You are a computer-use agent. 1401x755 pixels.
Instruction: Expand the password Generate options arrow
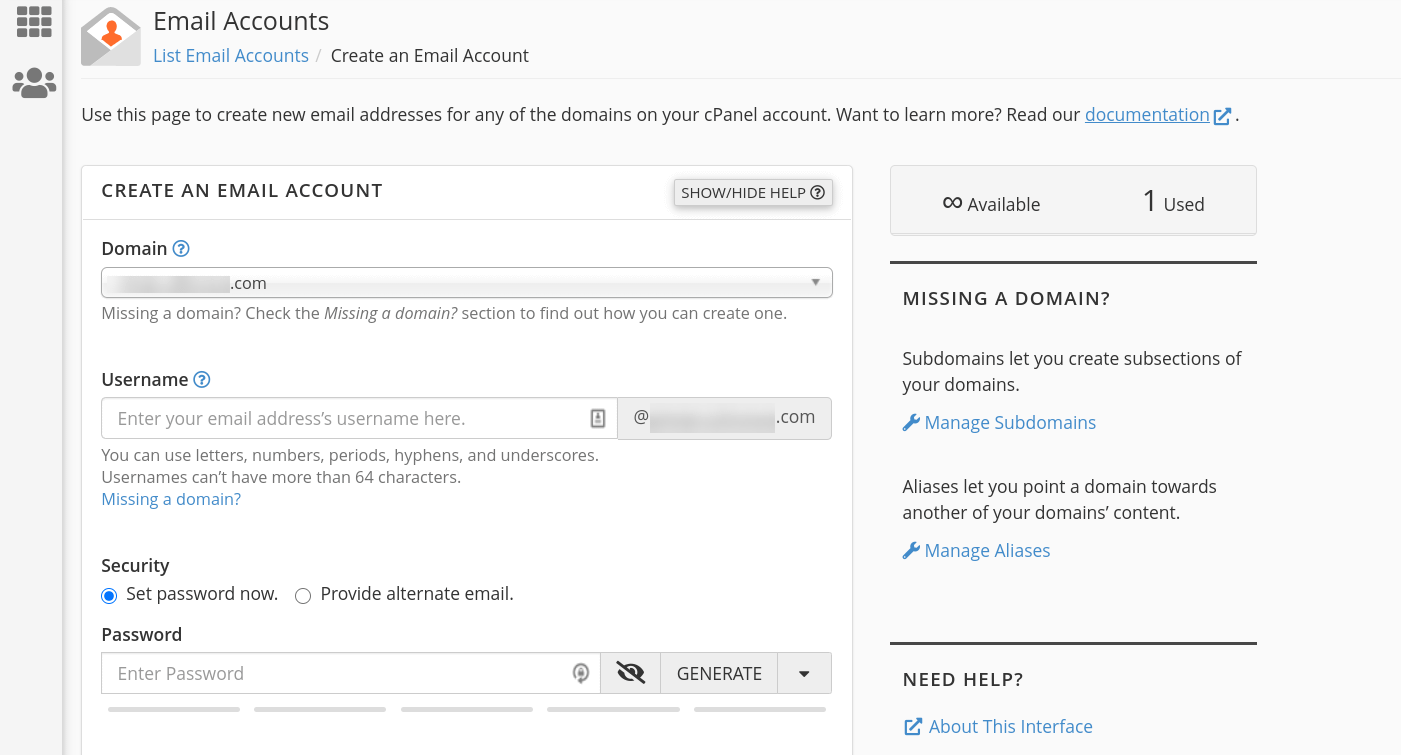coord(804,672)
